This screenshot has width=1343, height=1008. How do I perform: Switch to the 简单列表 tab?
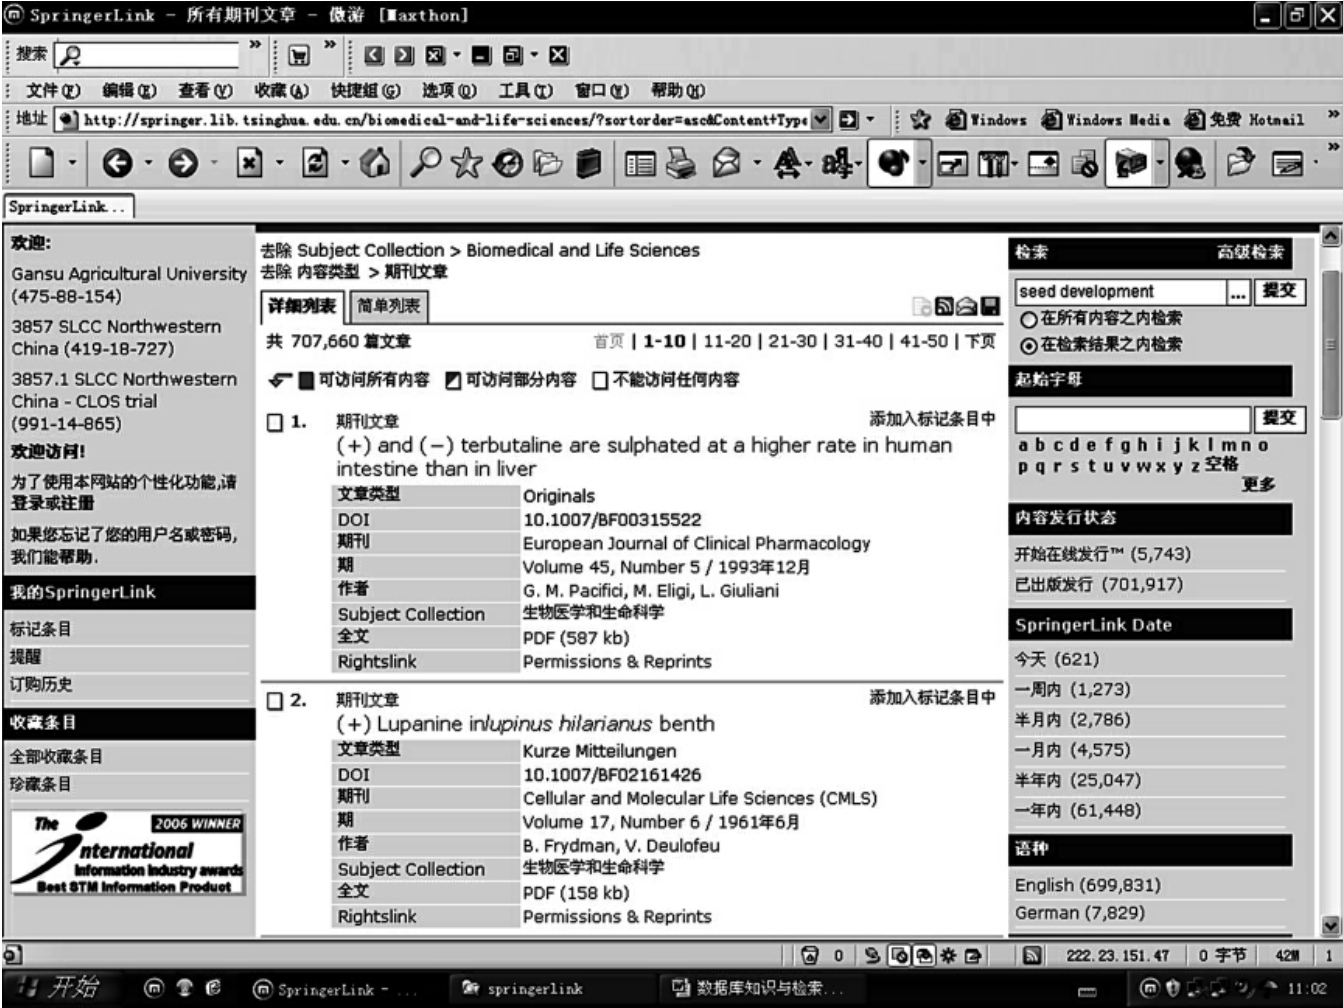click(389, 306)
